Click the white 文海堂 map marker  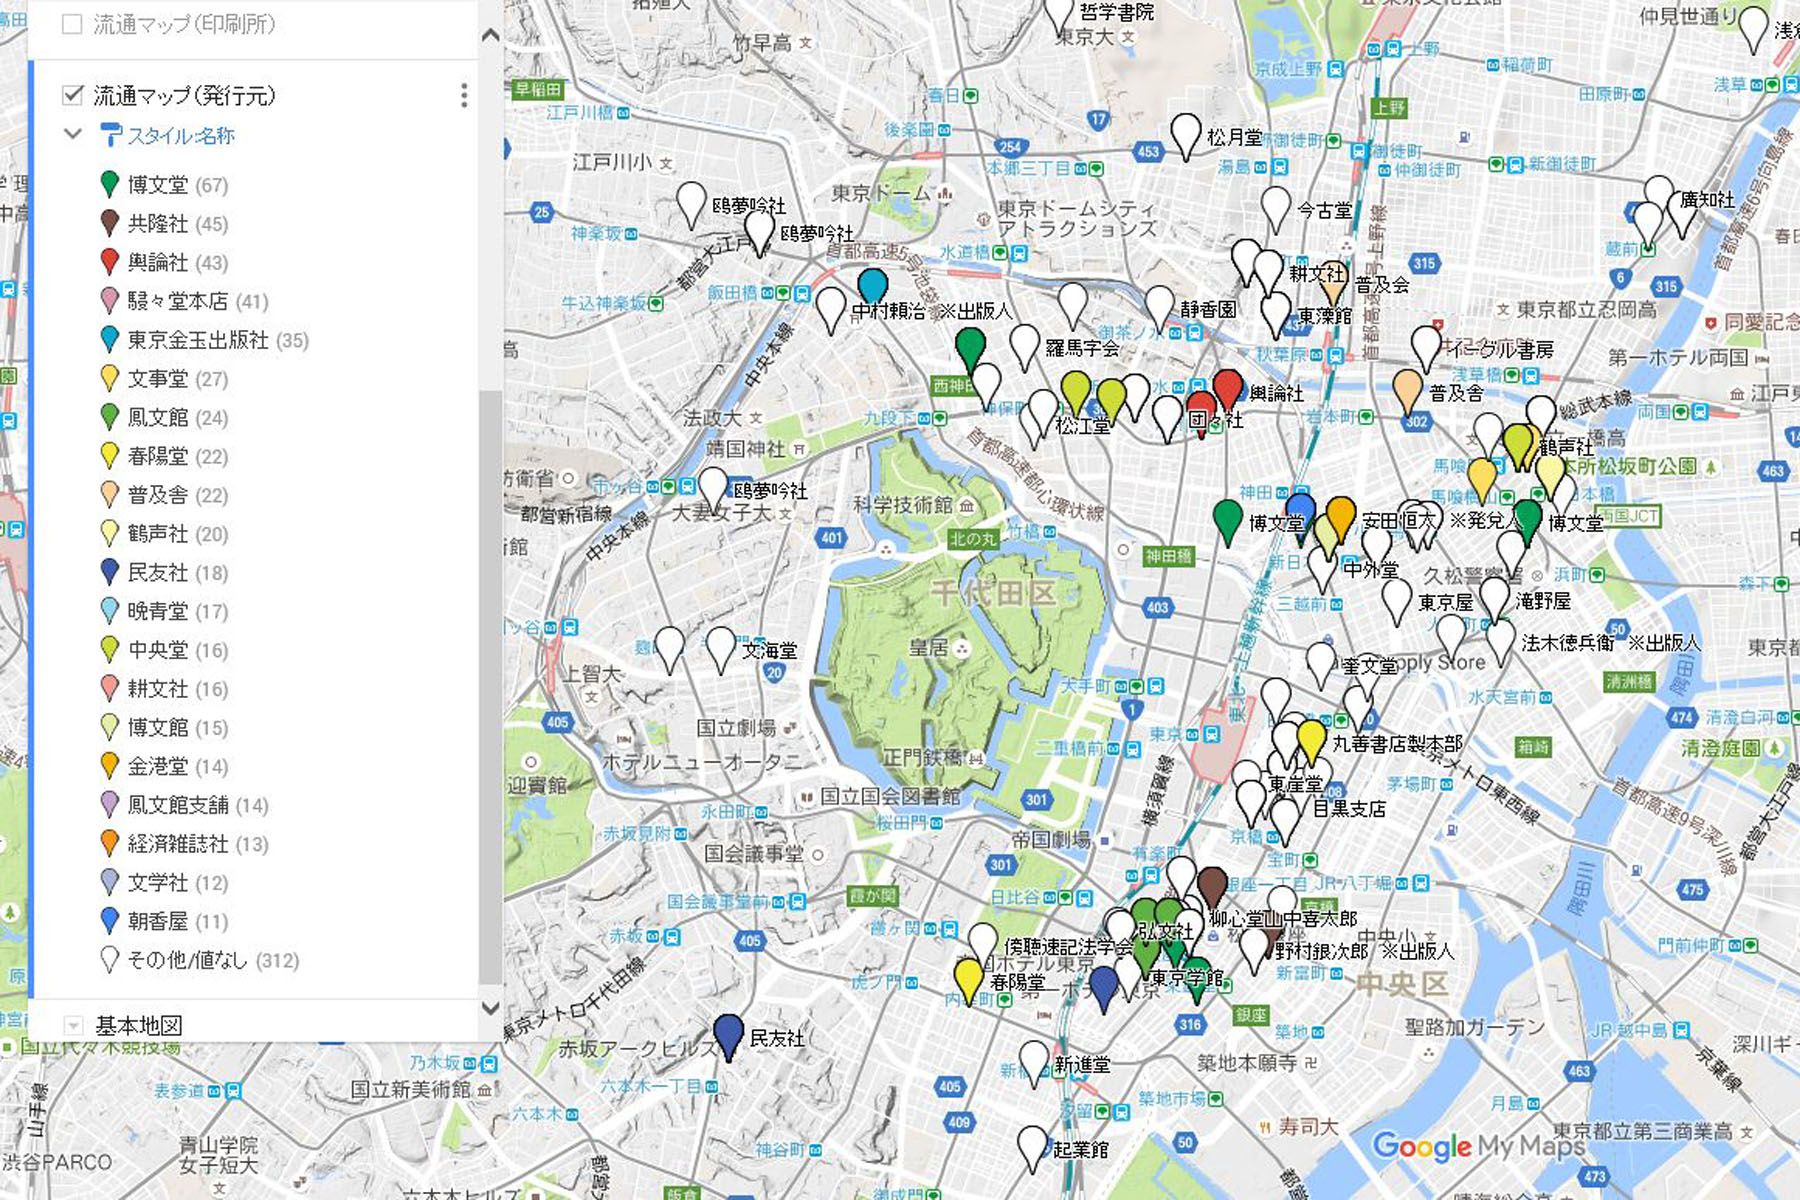(x=720, y=648)
